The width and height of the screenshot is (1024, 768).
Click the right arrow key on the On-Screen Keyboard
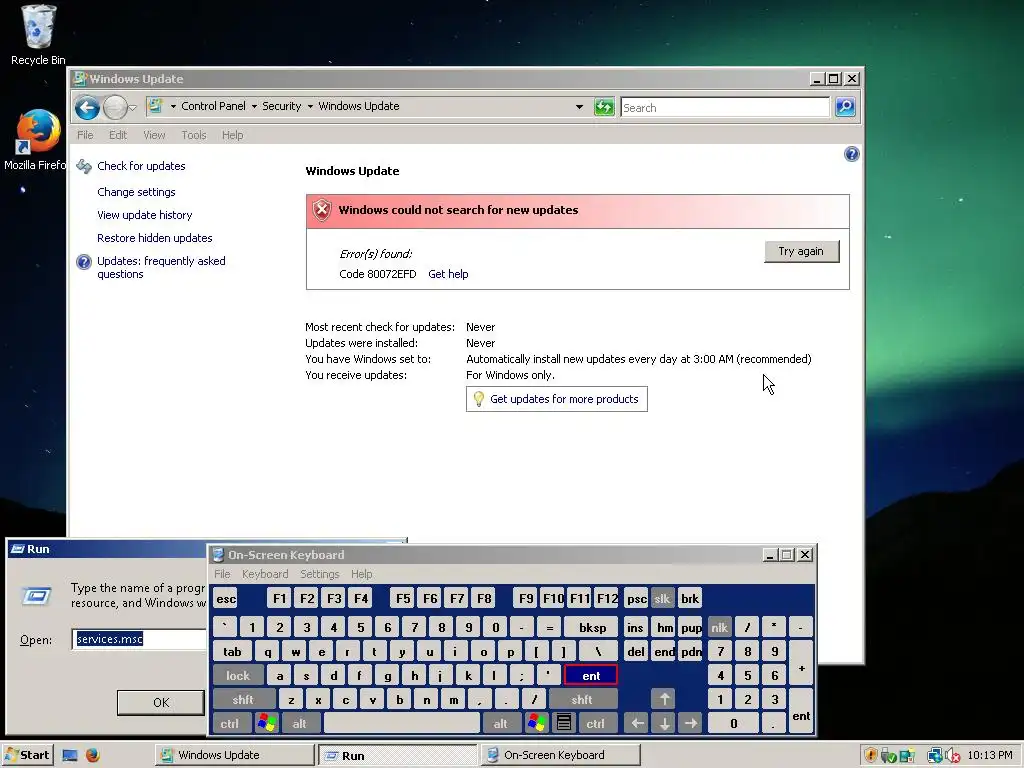(x=691, y=723)
